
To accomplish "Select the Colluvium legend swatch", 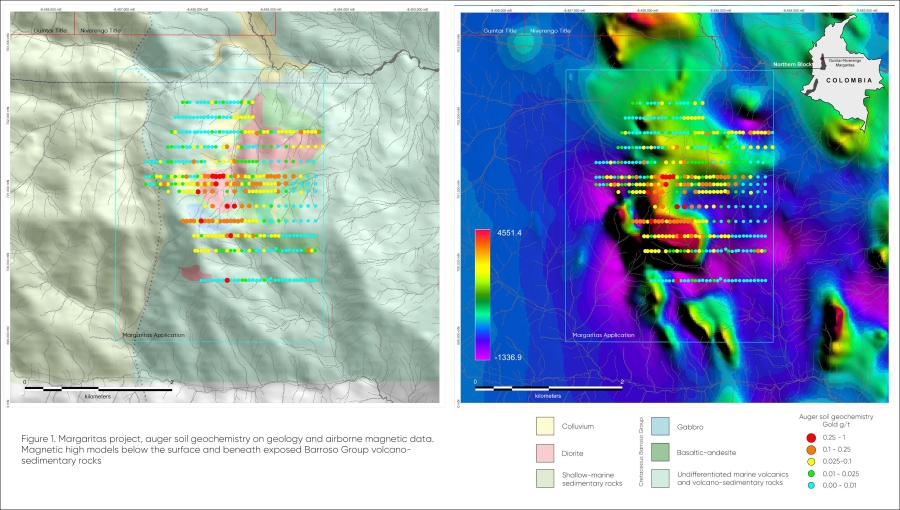I will click(x=548, y=426).
